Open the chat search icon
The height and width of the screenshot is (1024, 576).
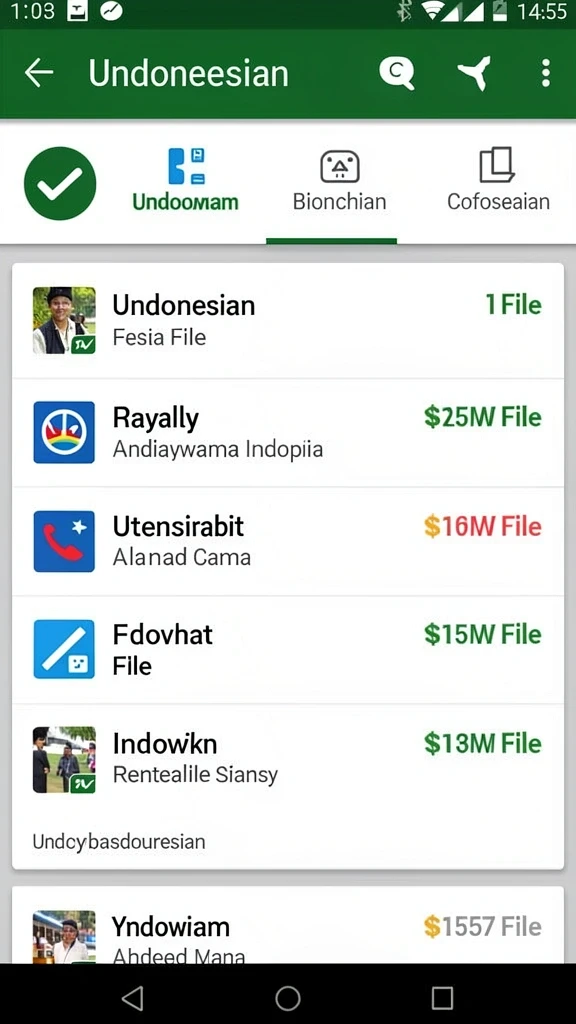click(x=396, y=72)
